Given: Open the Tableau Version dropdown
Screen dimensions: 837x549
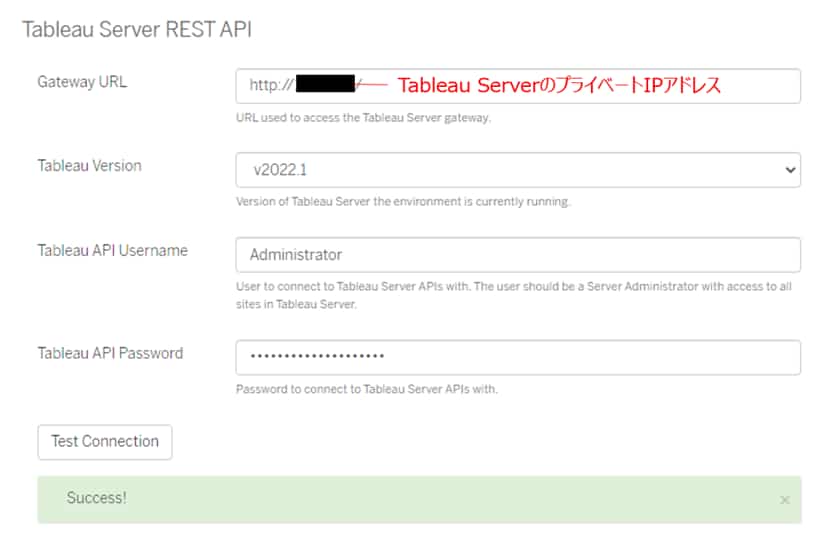Looking at the screenshot, I should 518,170.
